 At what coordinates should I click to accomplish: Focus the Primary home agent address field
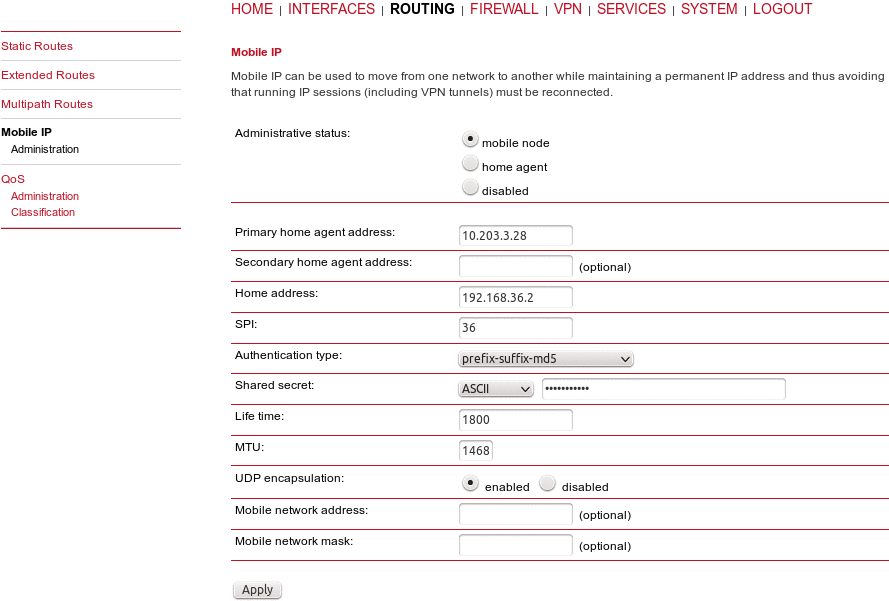click(x=515, y=236)
